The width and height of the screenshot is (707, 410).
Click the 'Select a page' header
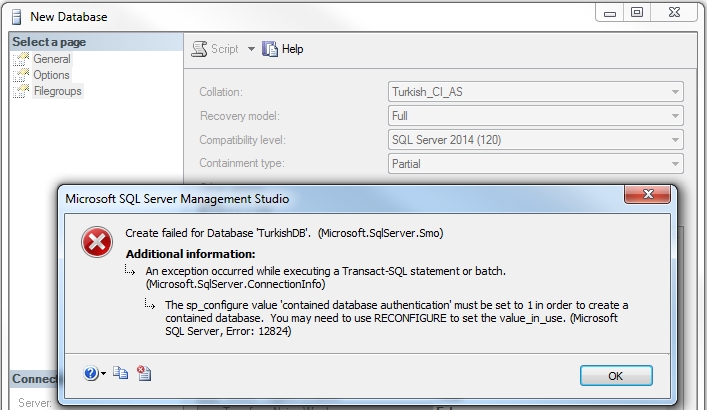(x=49, y=42)
